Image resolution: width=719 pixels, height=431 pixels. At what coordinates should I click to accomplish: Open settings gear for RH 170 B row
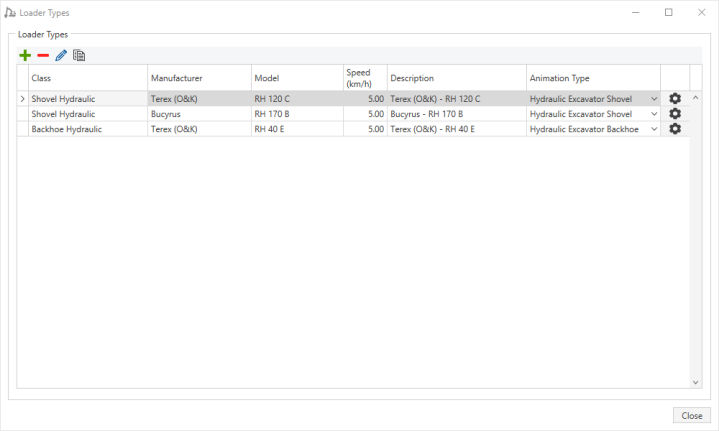pyautogui.click(x=675, y=114)
